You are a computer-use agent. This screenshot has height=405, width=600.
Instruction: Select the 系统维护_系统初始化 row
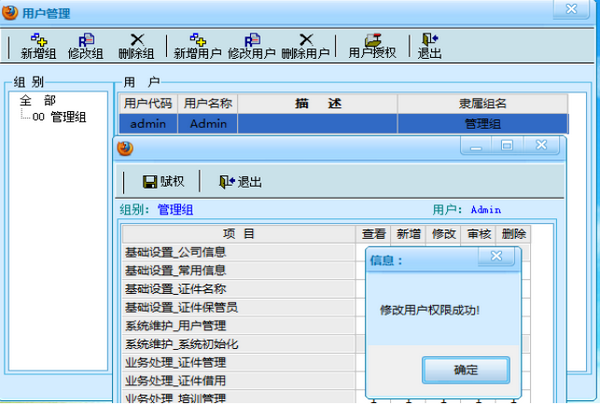pos(239,344)
